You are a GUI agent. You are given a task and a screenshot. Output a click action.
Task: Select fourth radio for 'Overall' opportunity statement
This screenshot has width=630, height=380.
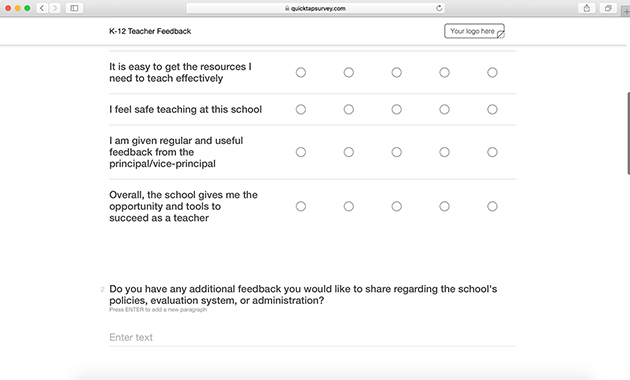444,206
